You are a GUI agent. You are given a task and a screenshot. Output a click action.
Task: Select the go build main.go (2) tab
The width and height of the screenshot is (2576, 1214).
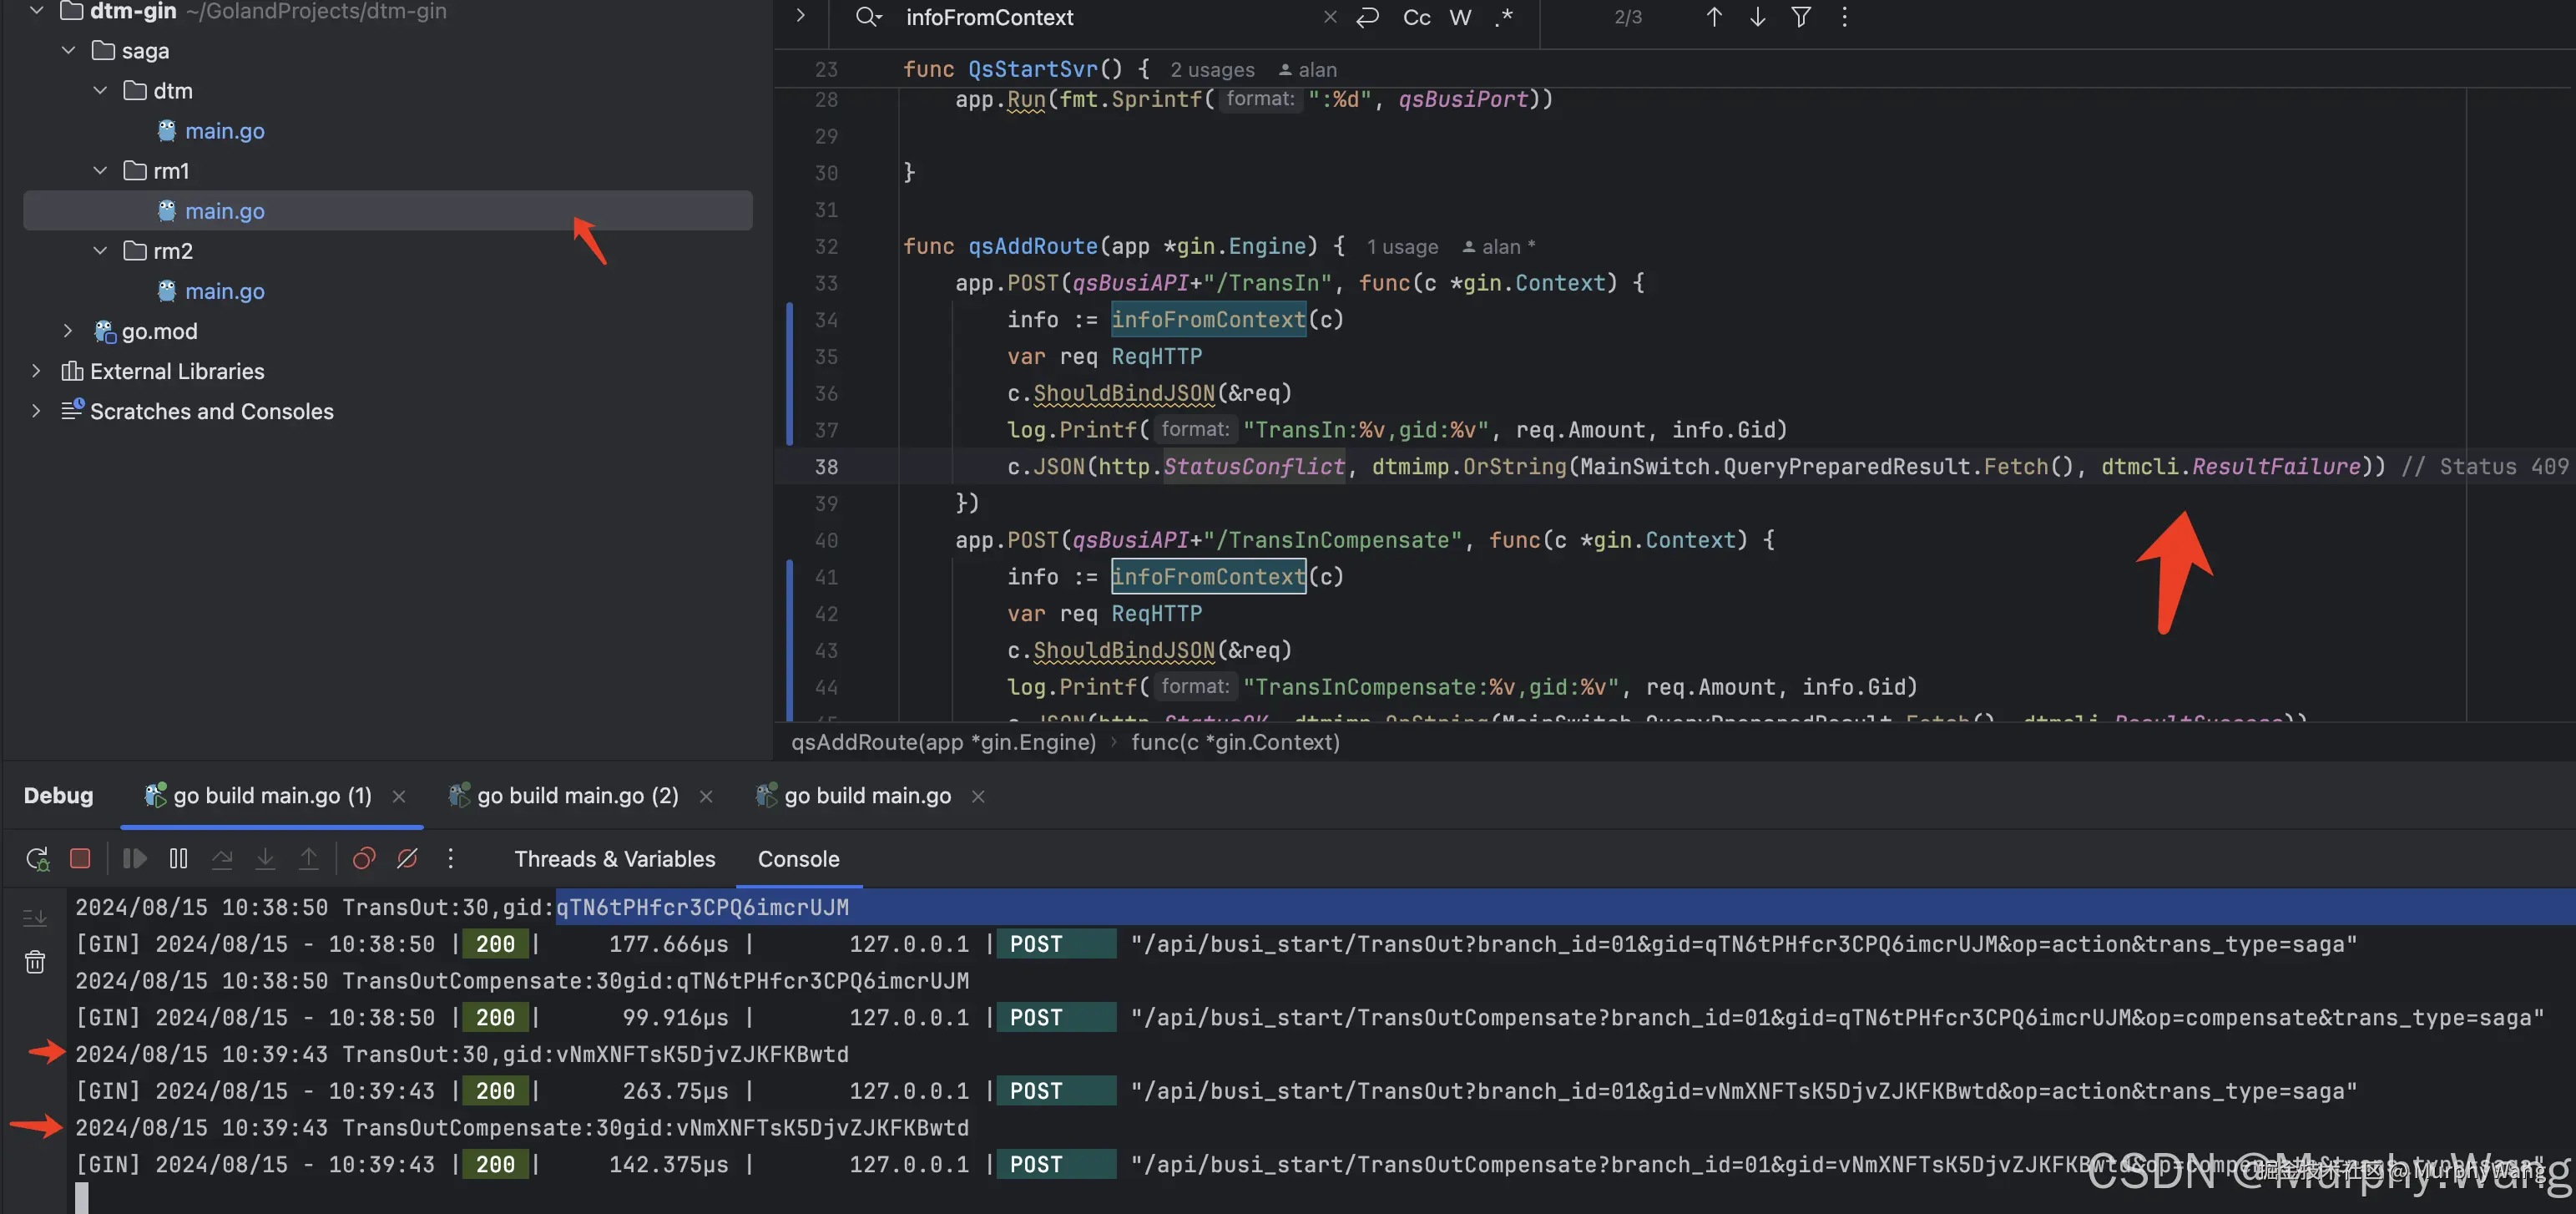coord(577,796)
